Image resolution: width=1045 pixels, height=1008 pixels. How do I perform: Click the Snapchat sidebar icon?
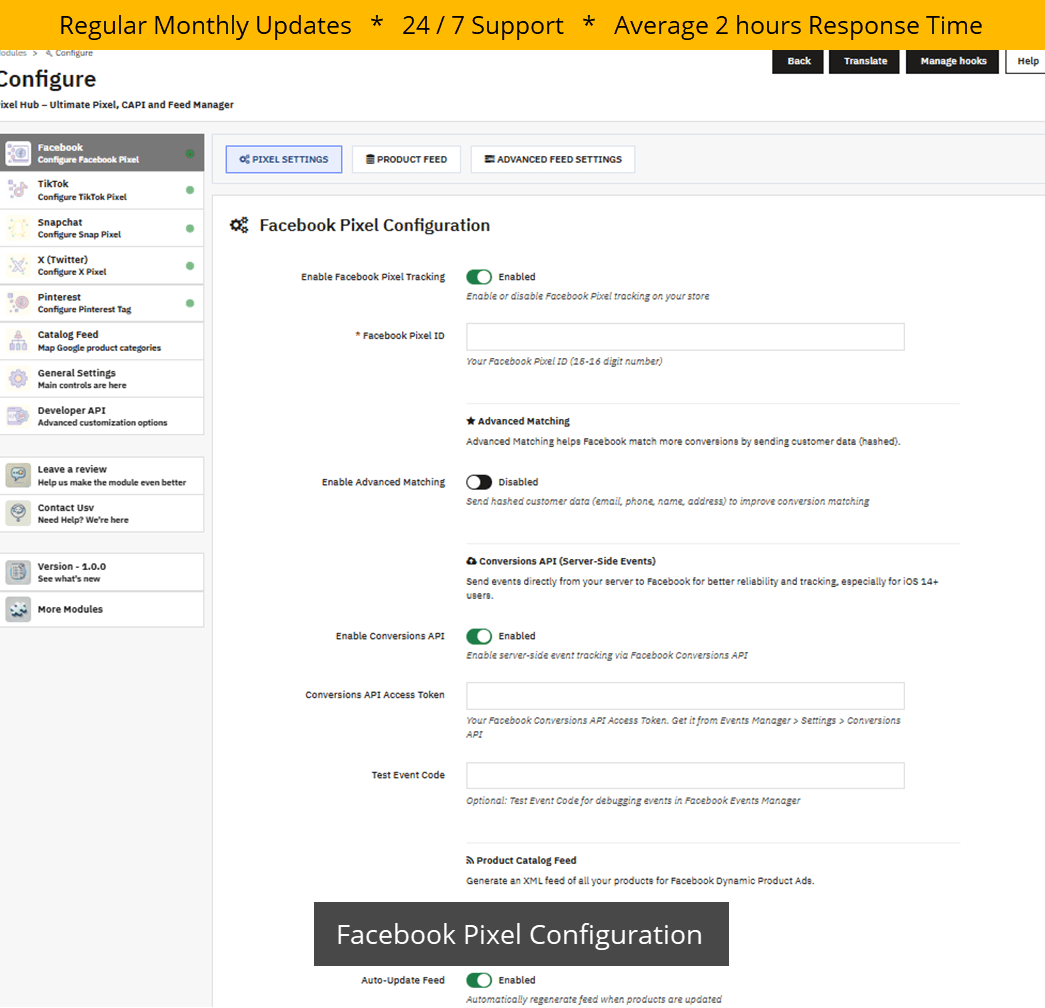(x=19, y=228)
